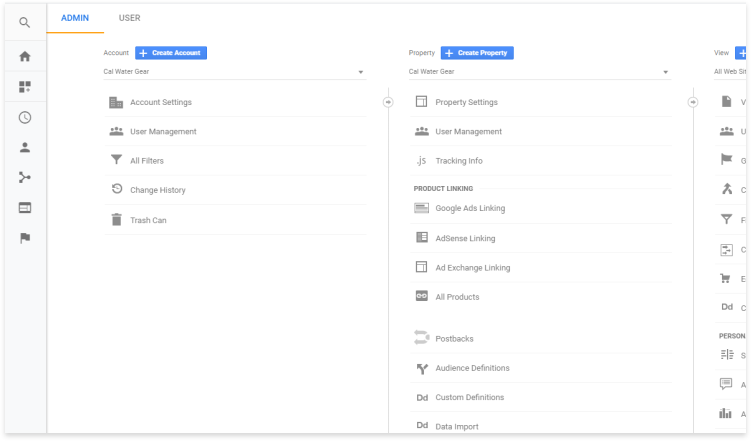The width and height of the screenshot is (751, 441).
Task: Click the property User Management people icon
Action: [x=422, y=131]
